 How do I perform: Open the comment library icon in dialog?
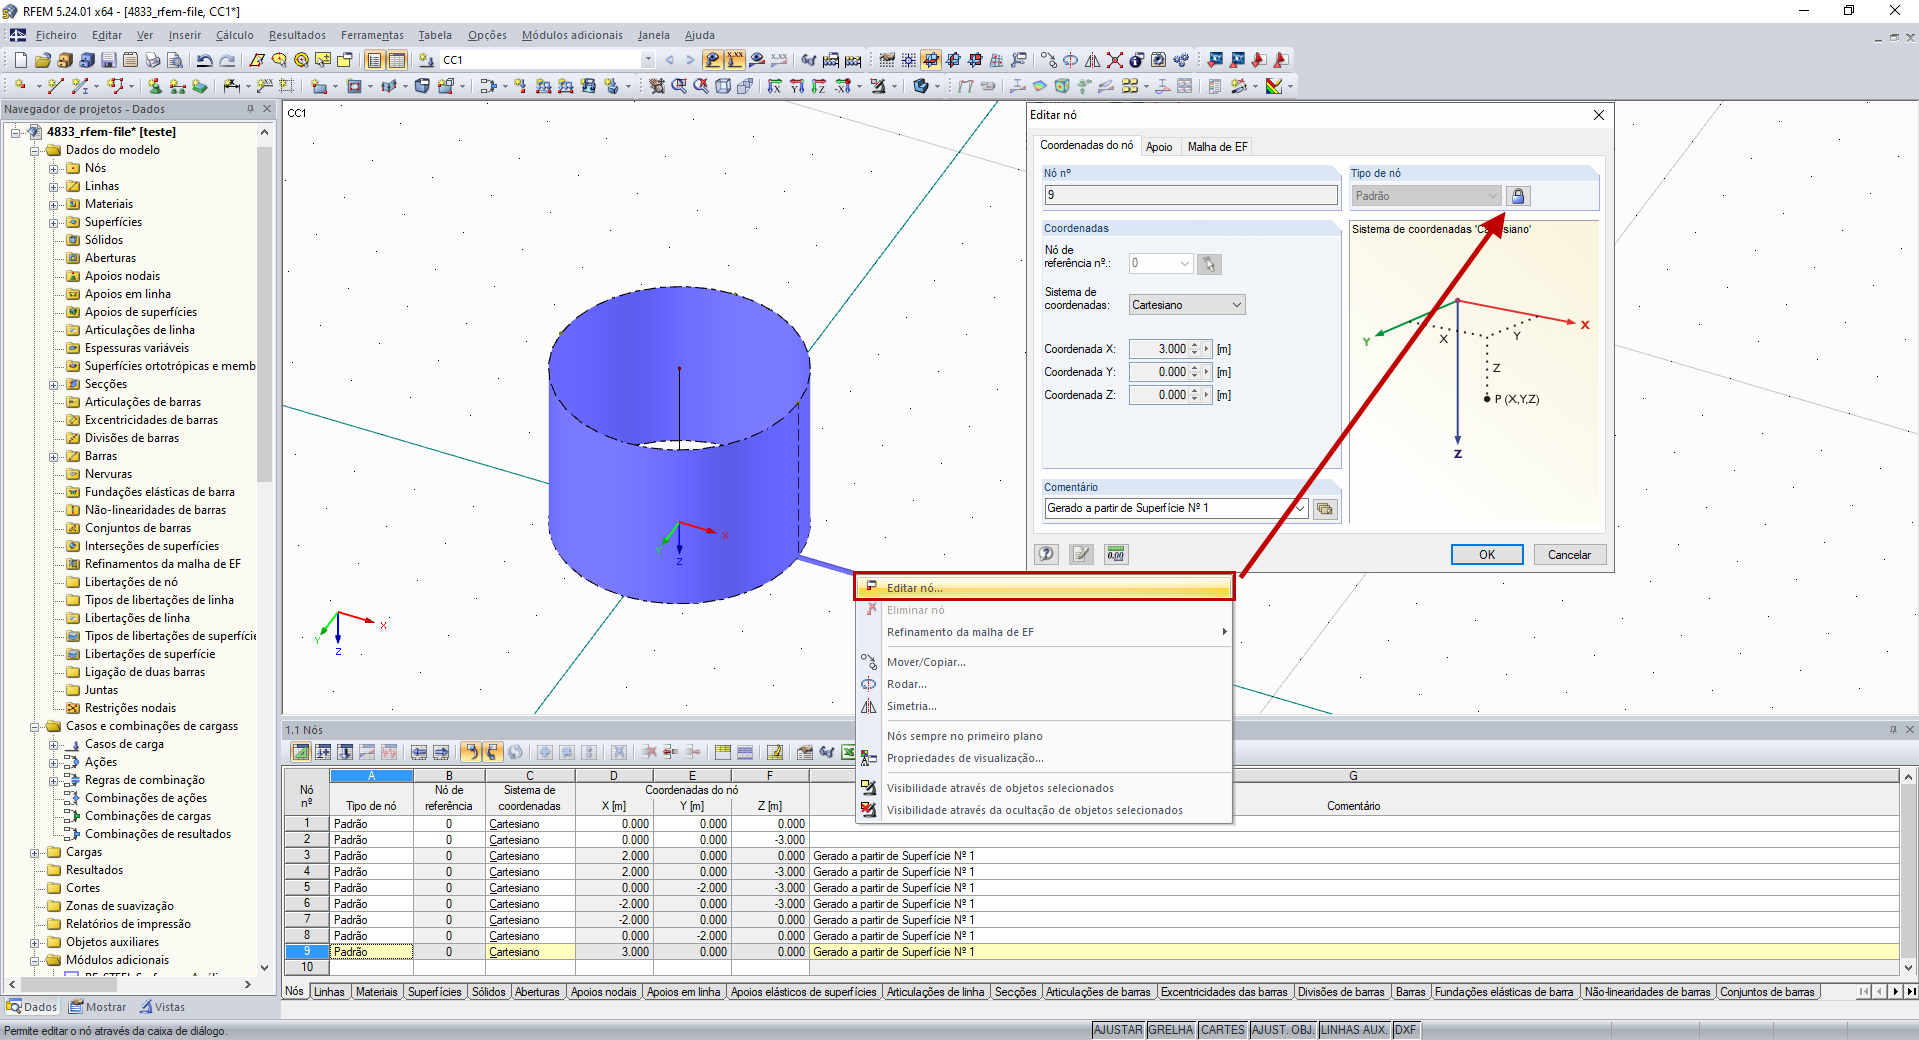(x=1325, y=509)
